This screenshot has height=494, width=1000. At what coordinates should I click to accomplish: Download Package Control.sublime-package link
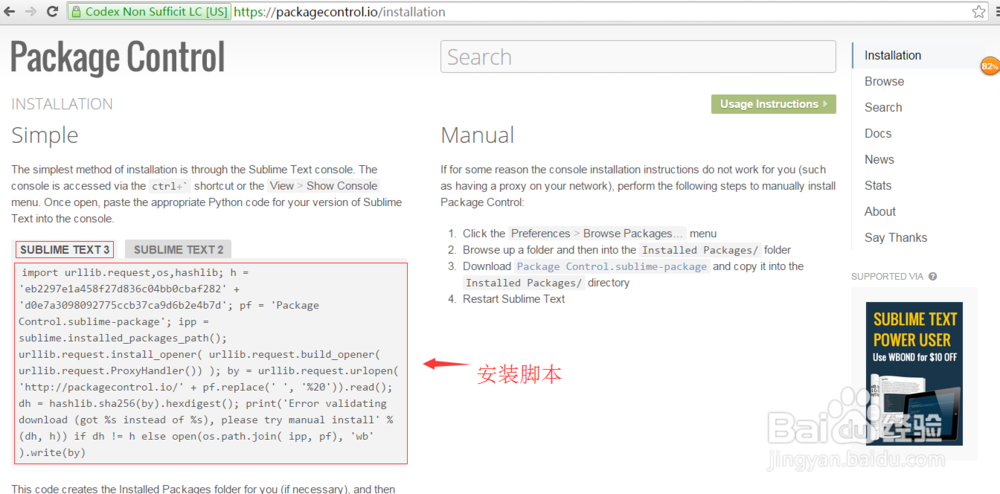coord(612,266)
